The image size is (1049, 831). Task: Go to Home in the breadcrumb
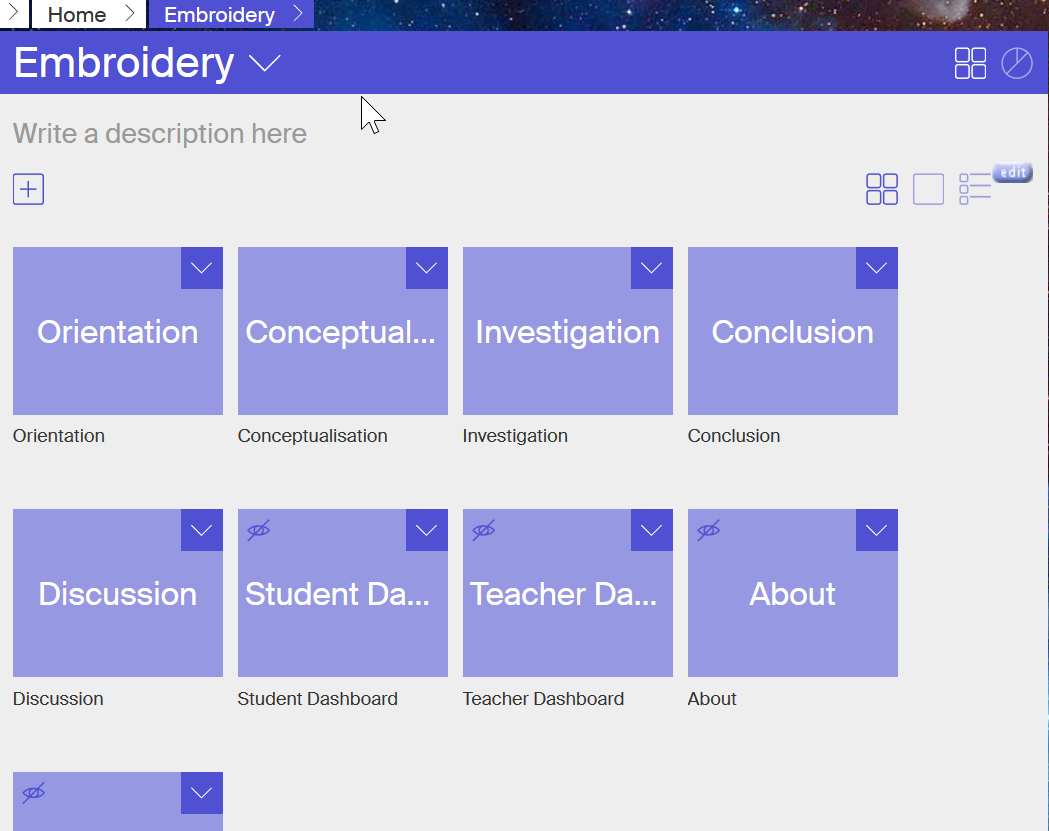click(x=77, y=14)
